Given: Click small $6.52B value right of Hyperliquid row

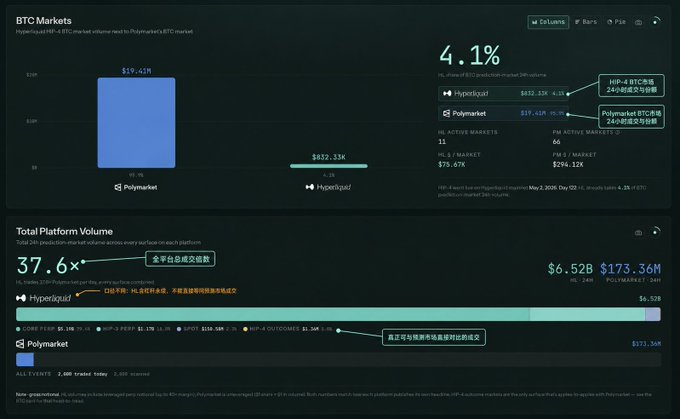Looking at the screenshot, I should pyautogui.click(x=650, y=298).
